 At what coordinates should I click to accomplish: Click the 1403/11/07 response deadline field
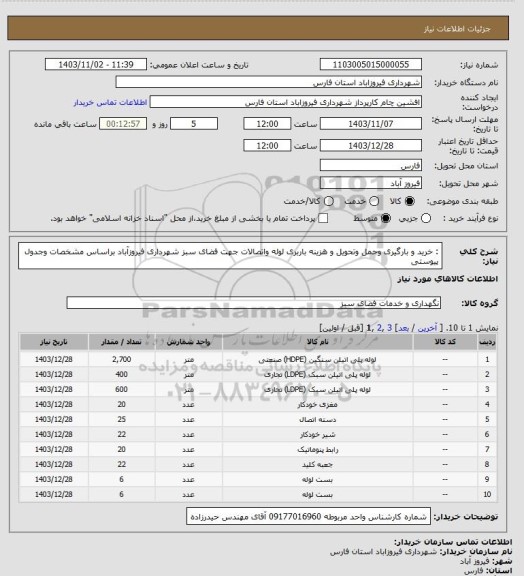pos(370,124)
